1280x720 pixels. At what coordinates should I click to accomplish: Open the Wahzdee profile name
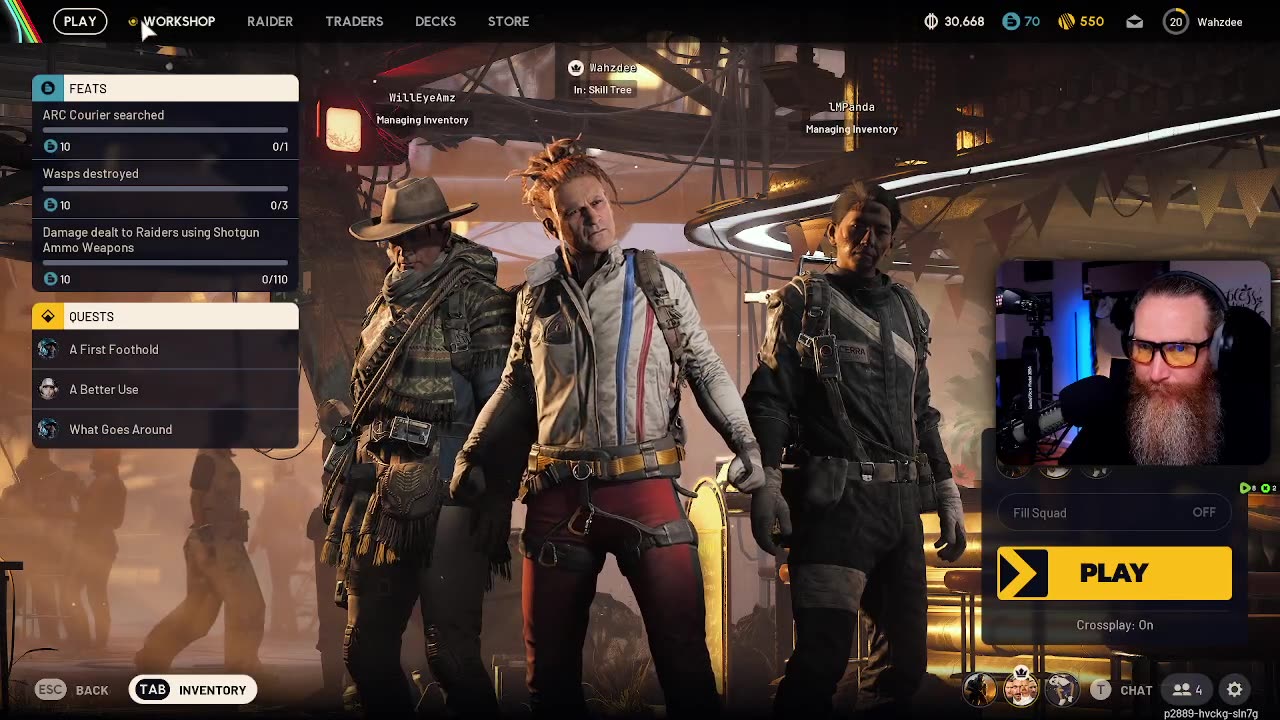[x=1219, y=22]
